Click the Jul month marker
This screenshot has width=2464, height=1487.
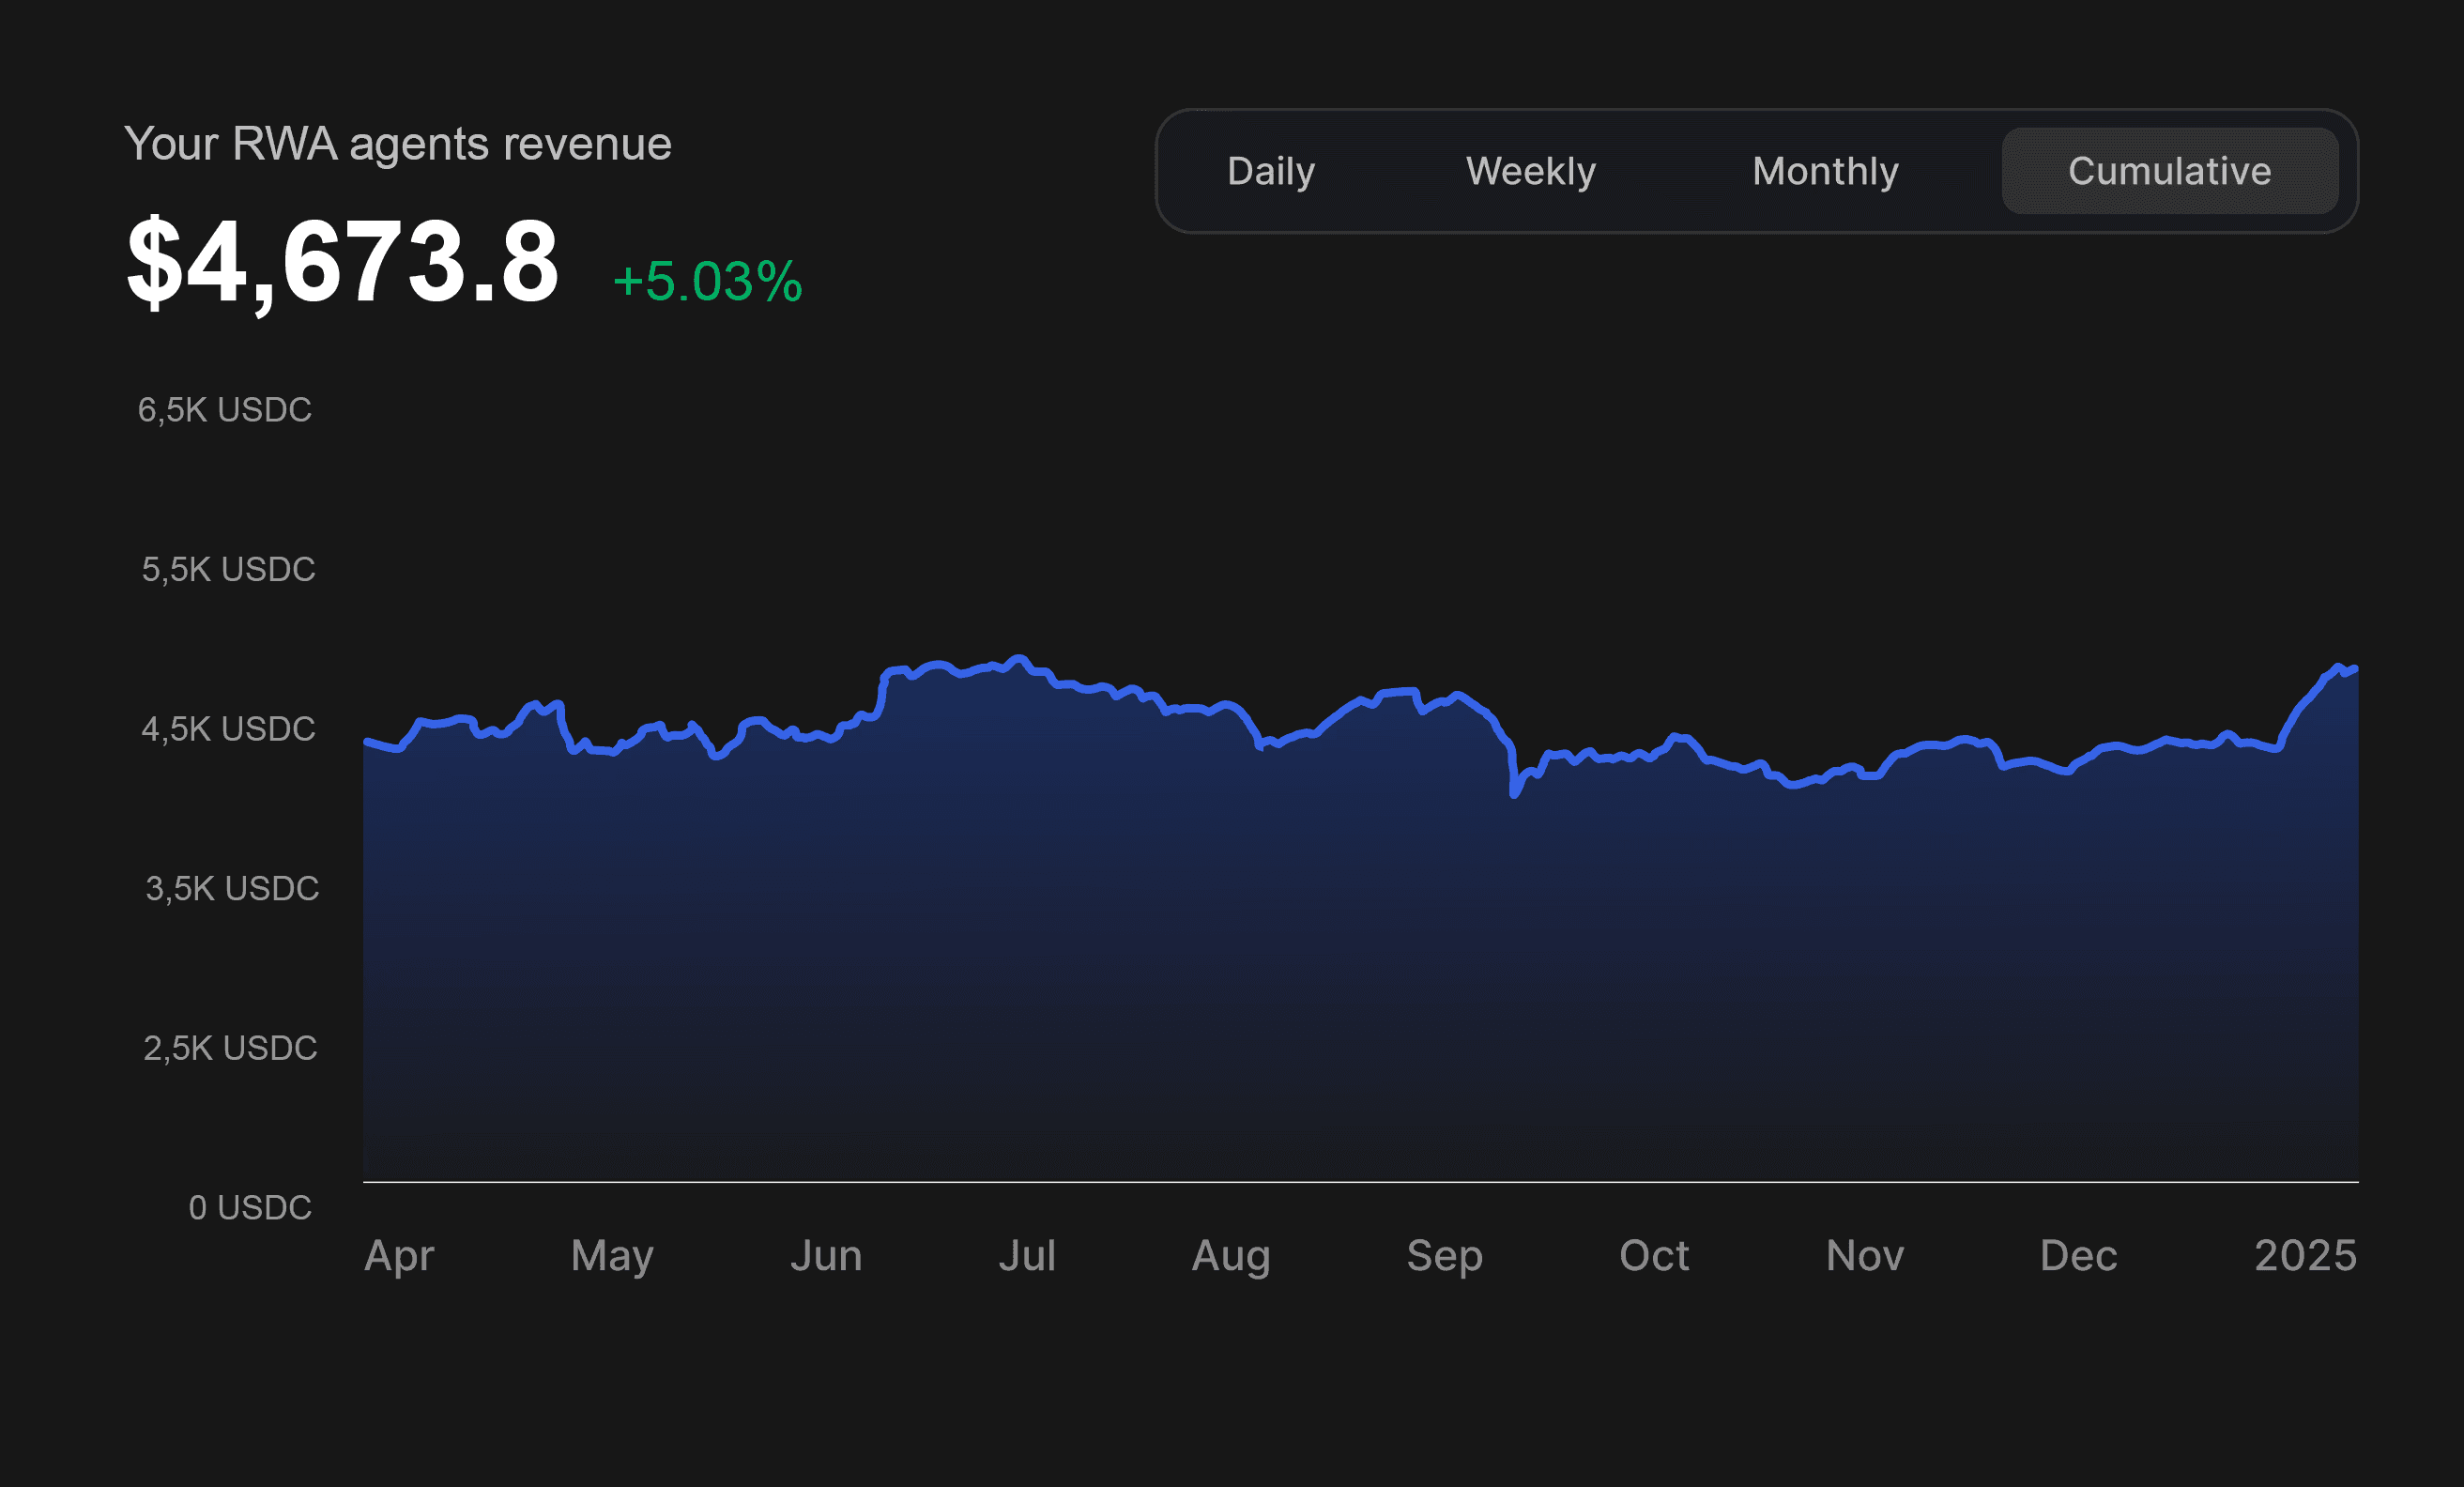[x=1027, y=1255]
